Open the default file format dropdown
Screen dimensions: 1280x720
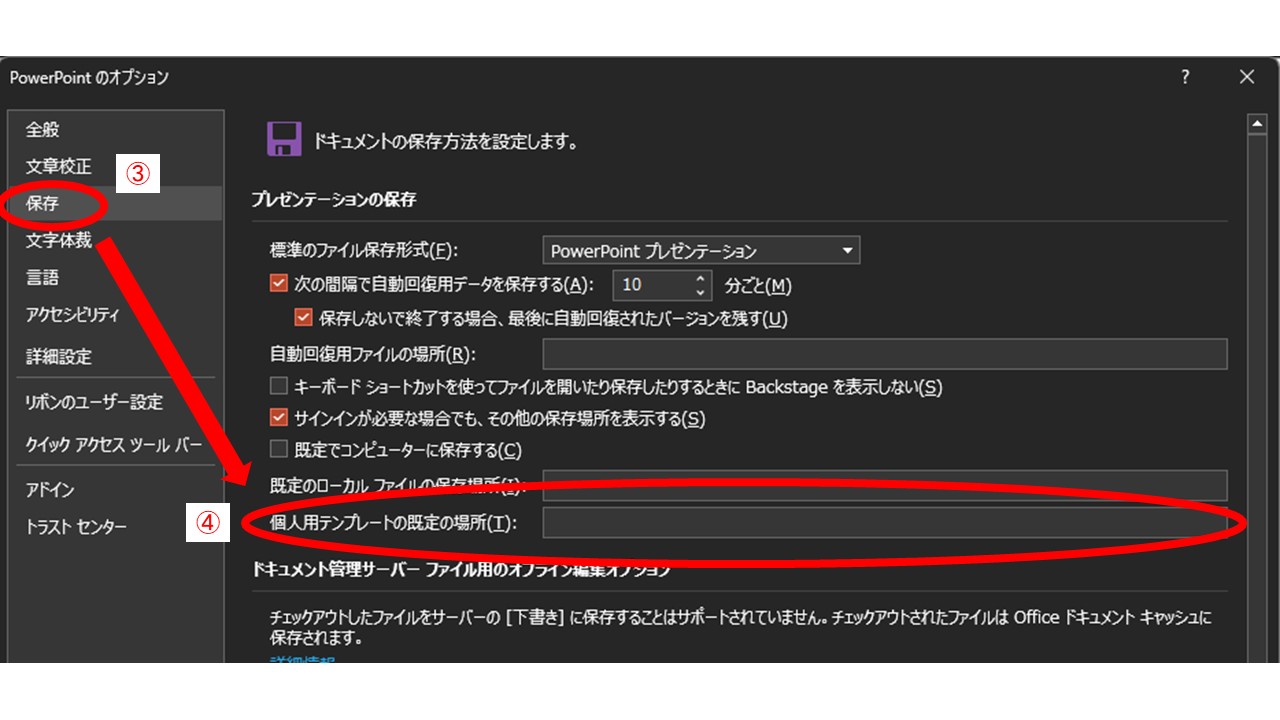pos(700,251)
